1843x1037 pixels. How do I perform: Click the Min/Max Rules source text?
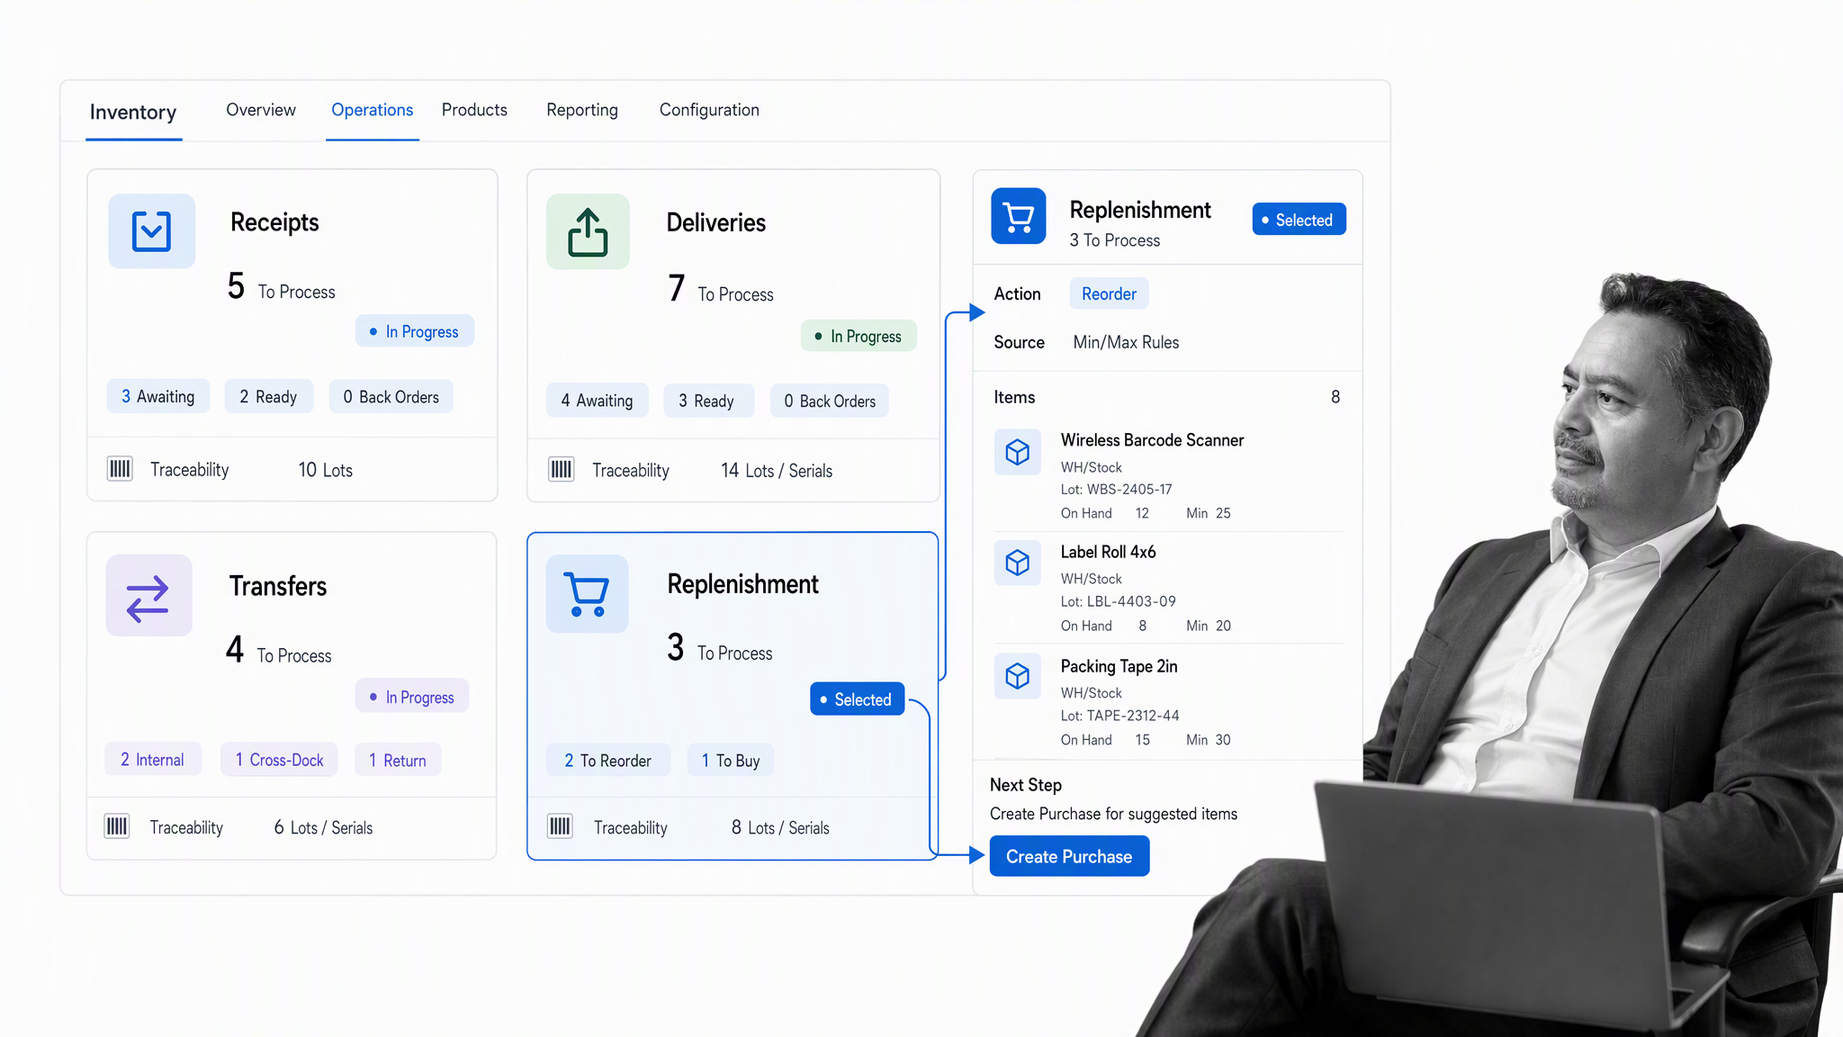click(x=1126, y=342)
